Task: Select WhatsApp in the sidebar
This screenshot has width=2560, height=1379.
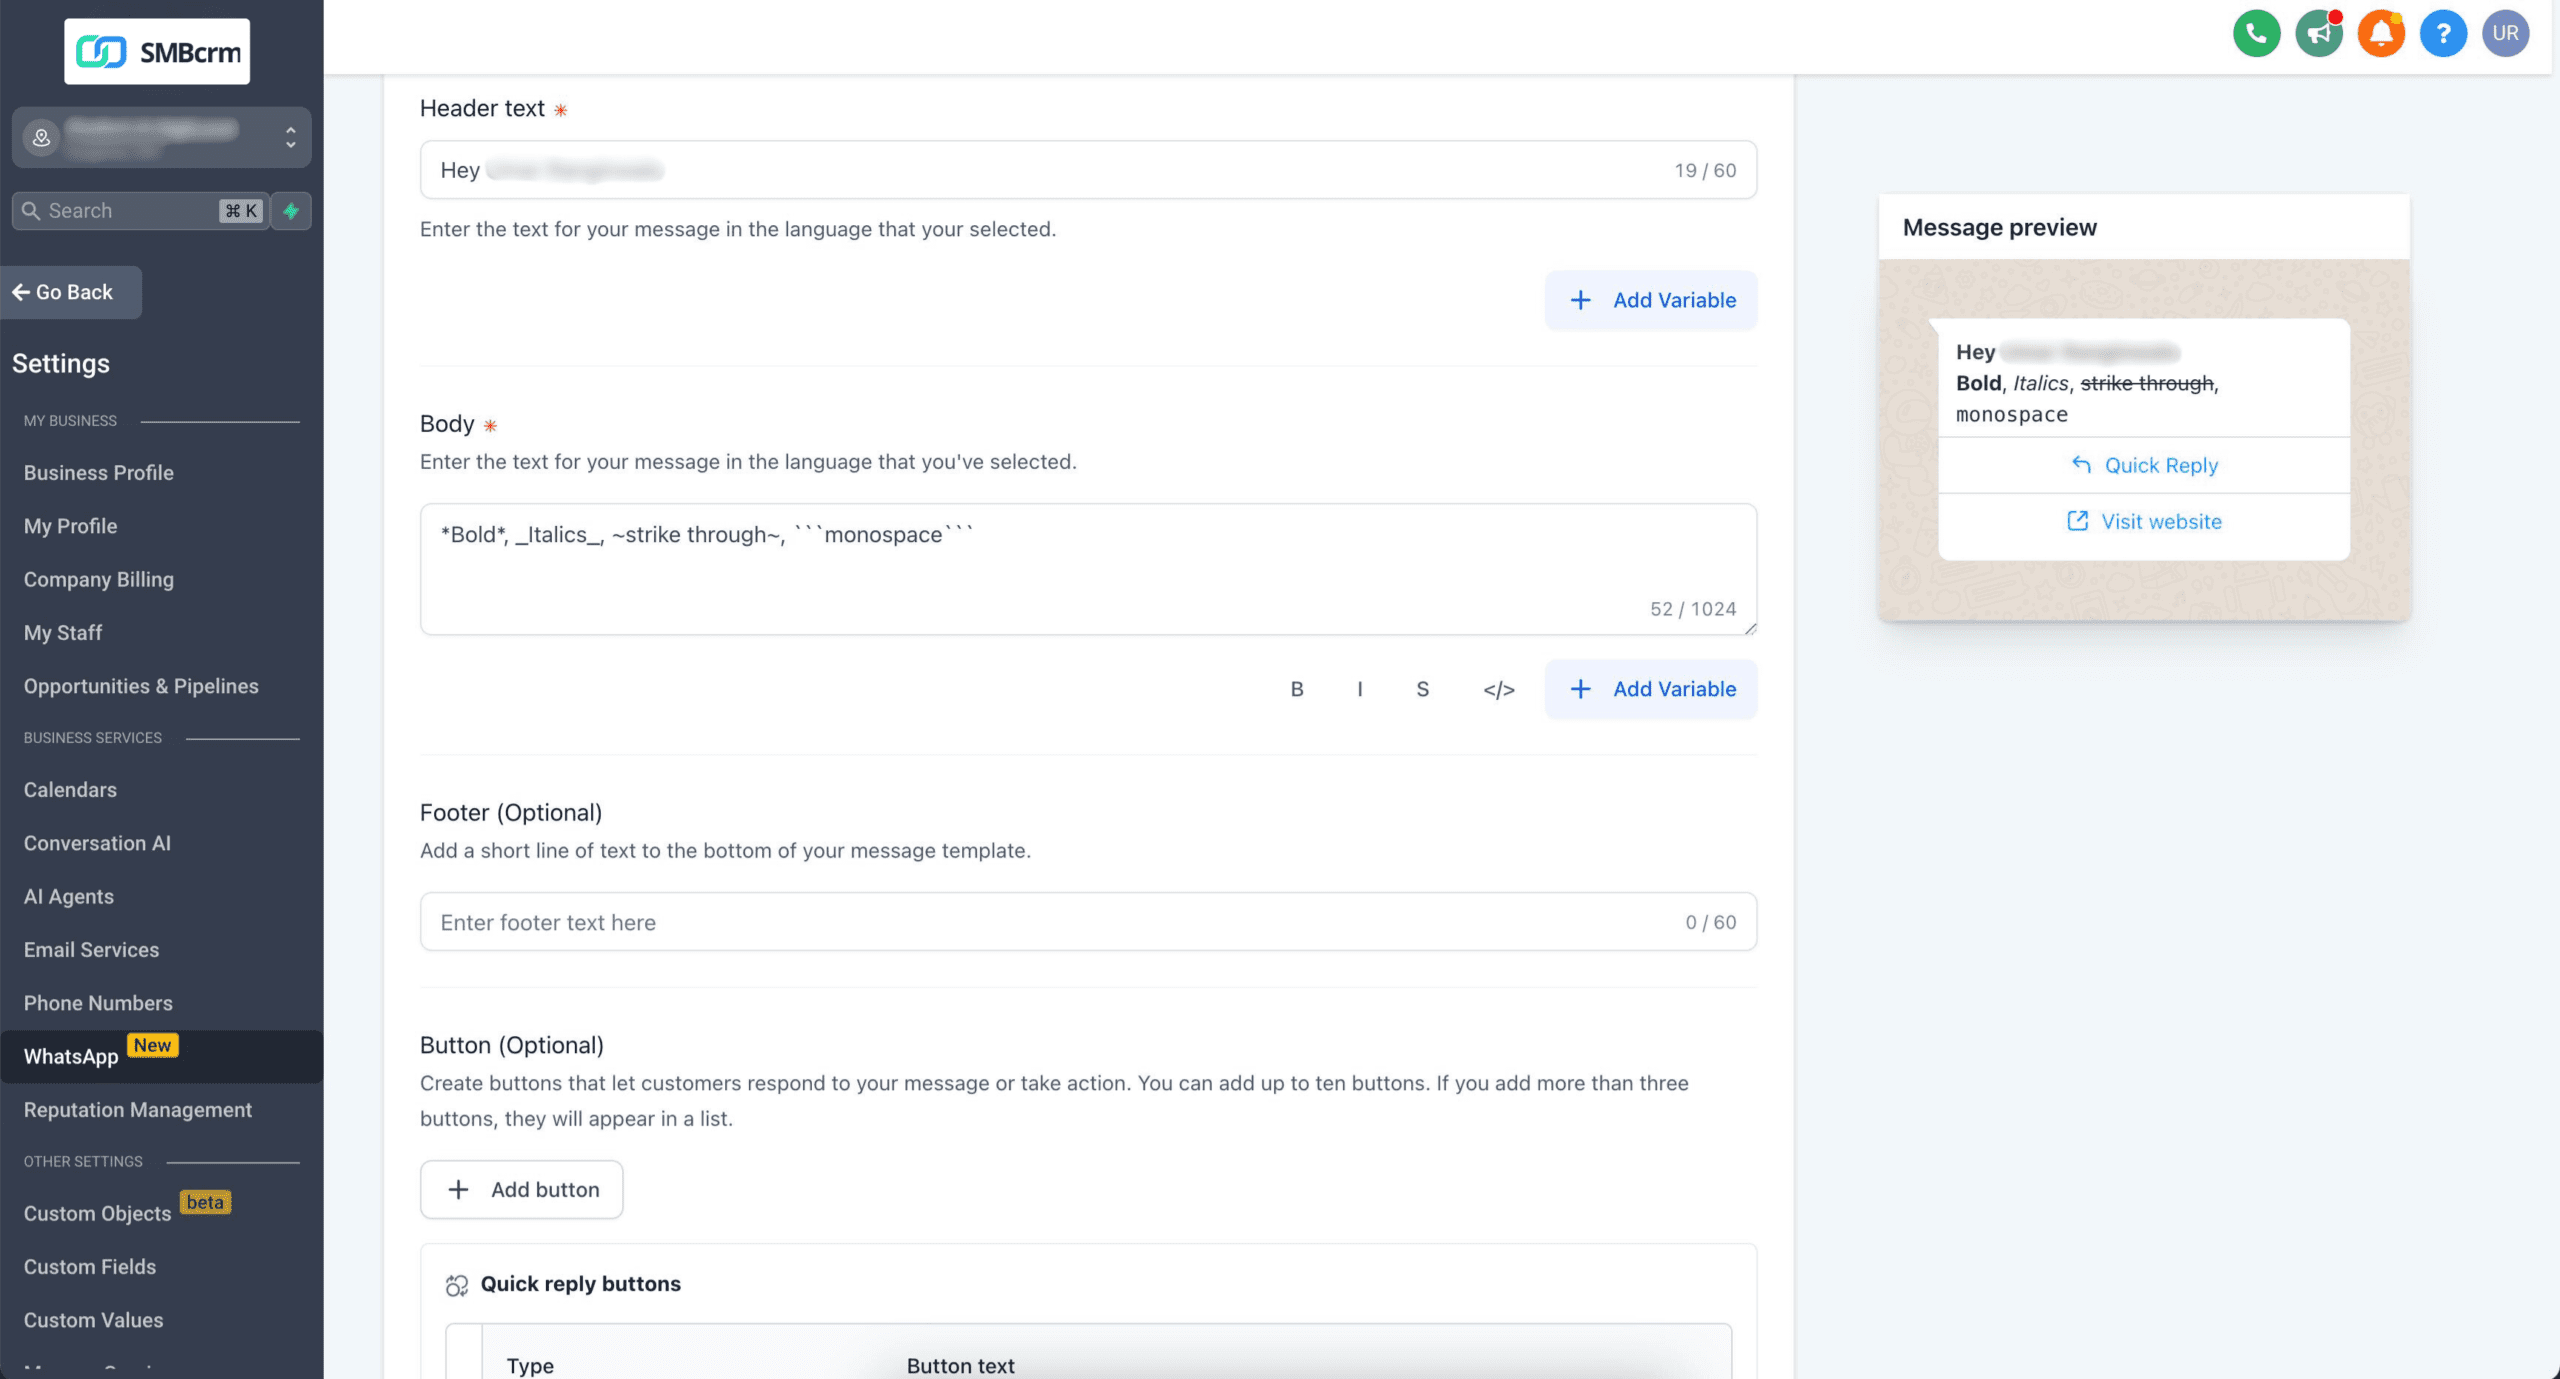Action: (x=161, y=1057)
